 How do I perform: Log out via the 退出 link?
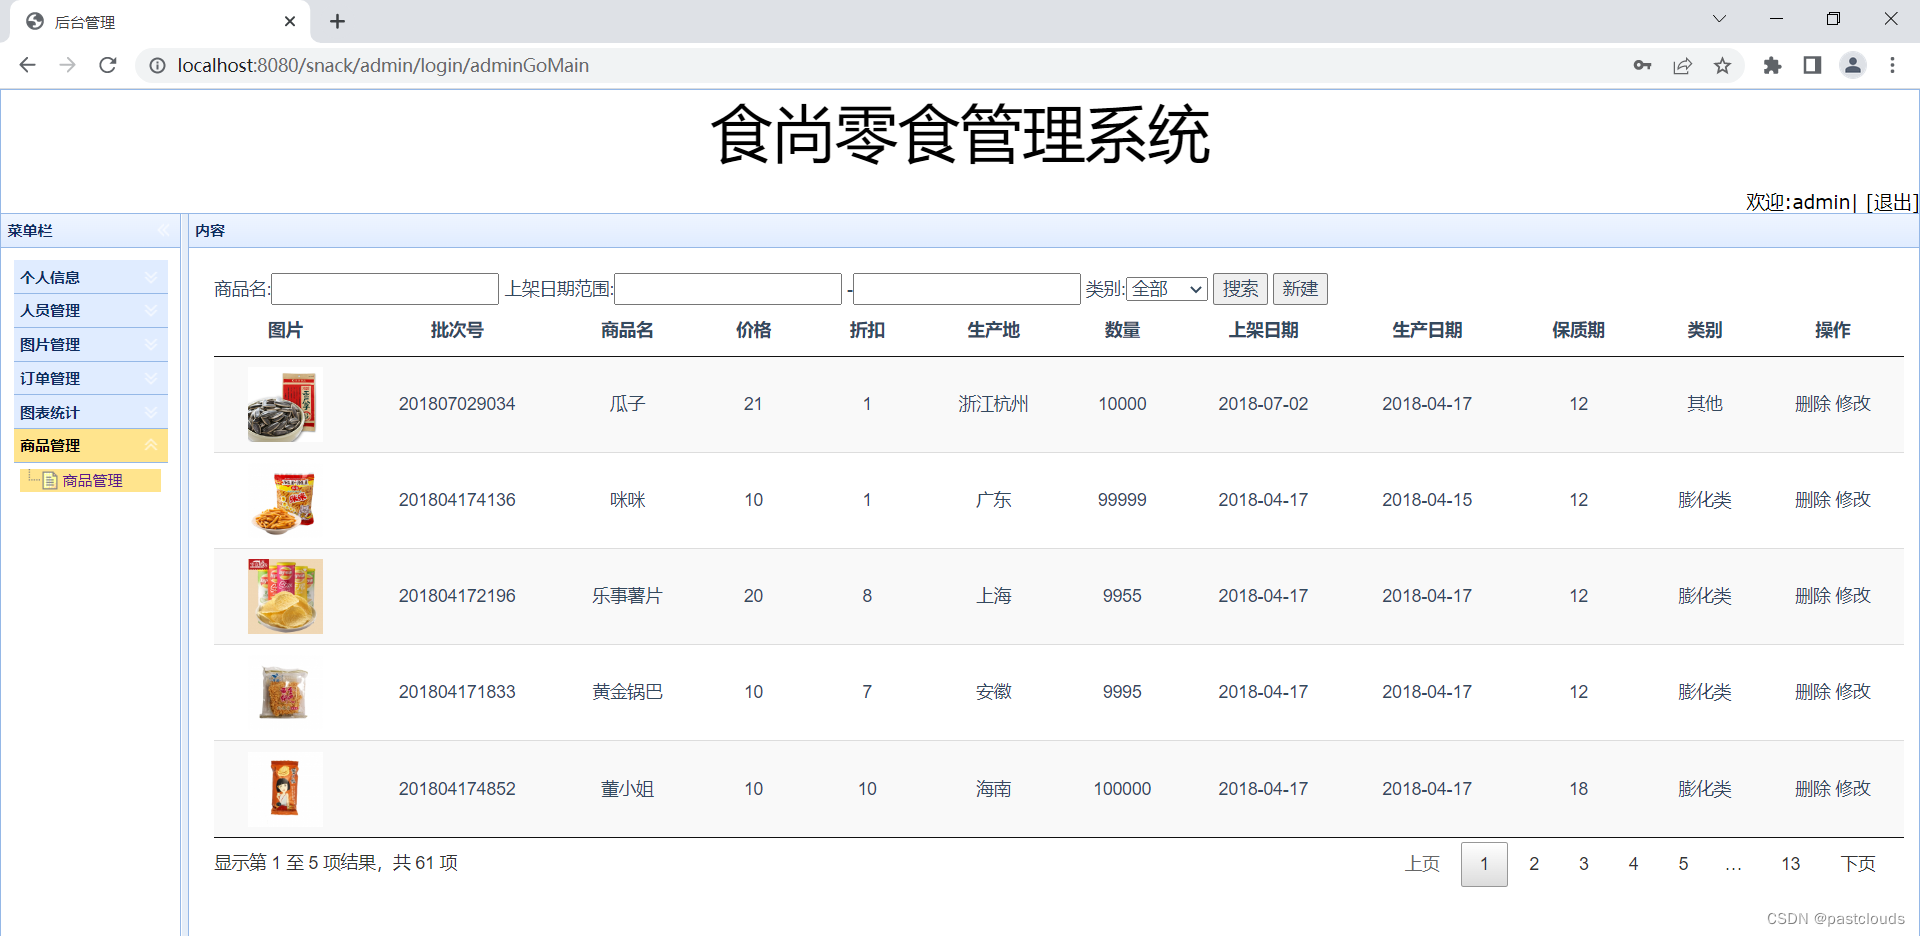[1892, 202]
